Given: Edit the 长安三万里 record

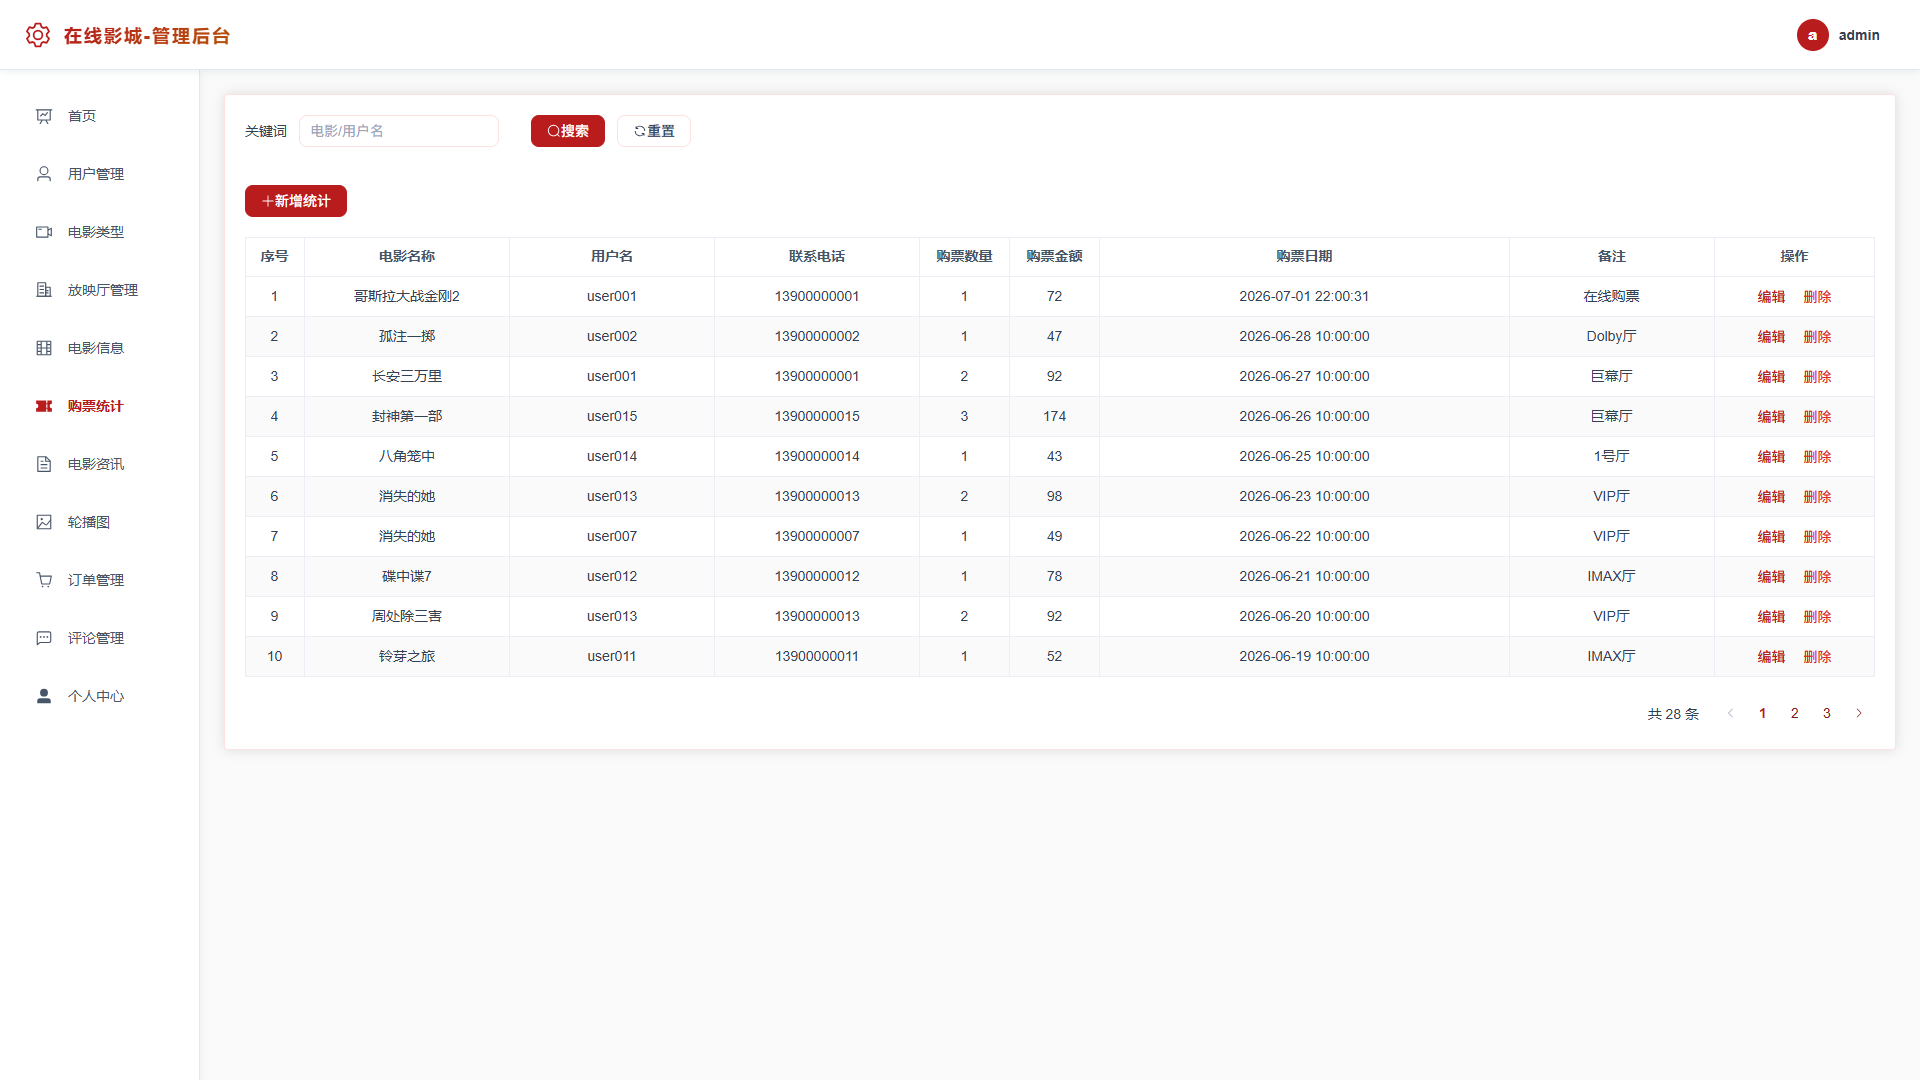Looking at the screenshot, I should coord(1771,377).
